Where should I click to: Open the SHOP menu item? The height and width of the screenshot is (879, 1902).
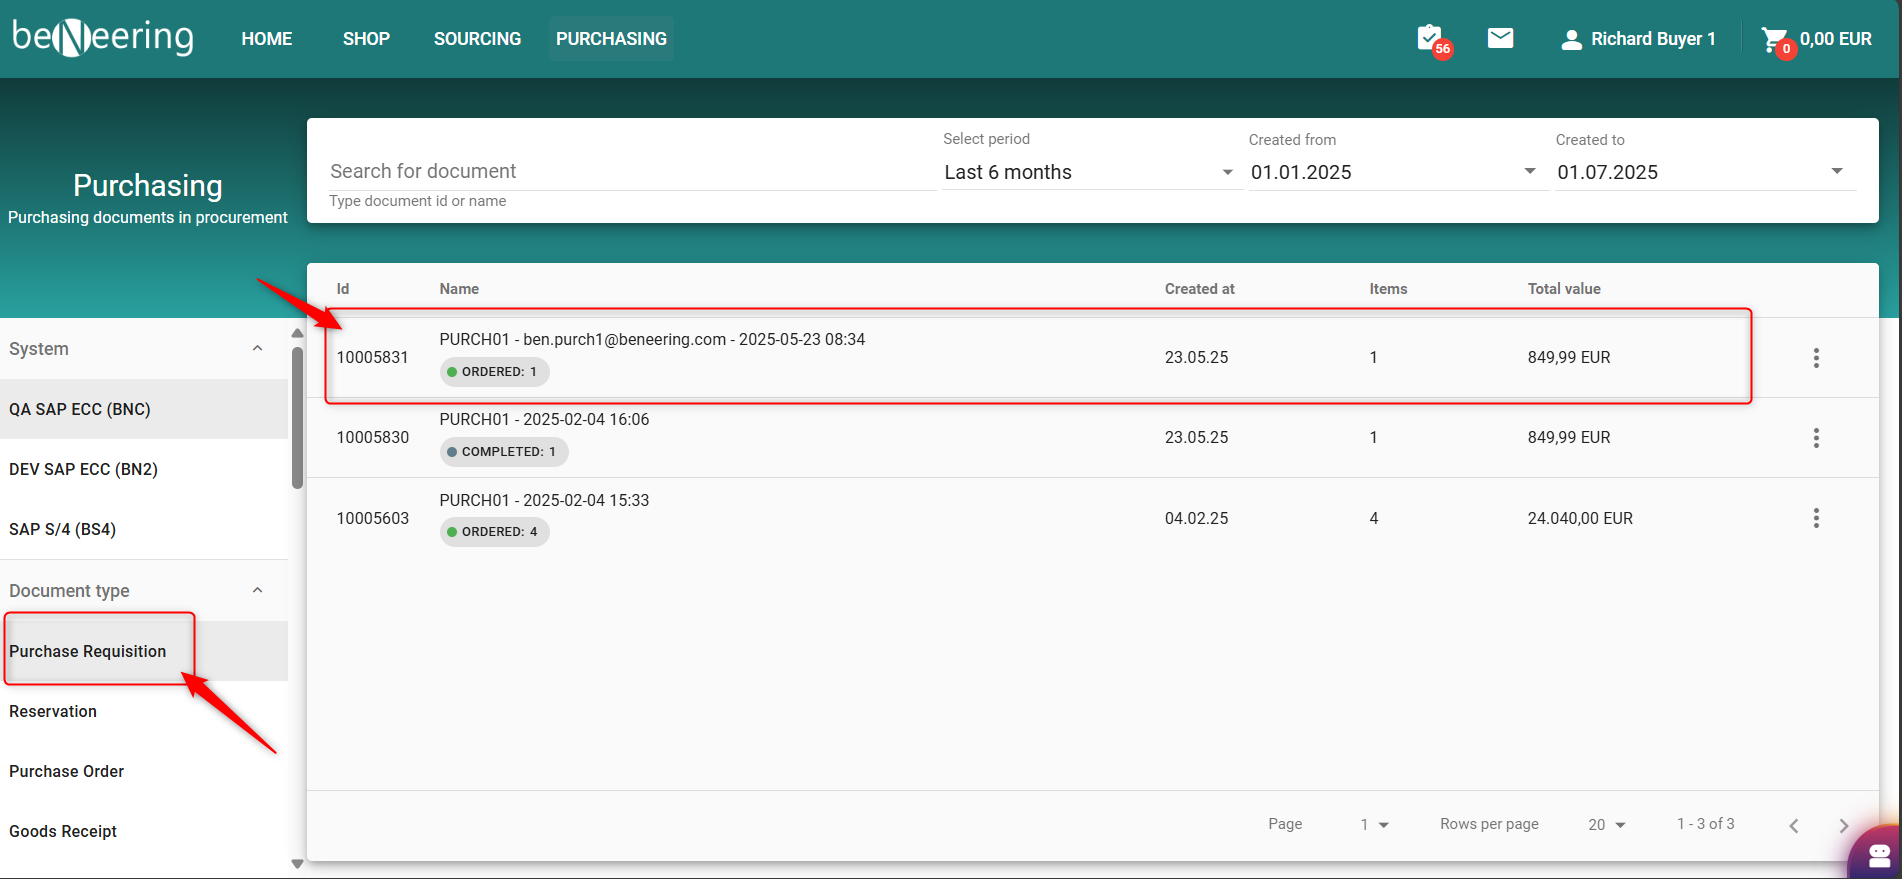pyautogui.click(x=366, y=39)
